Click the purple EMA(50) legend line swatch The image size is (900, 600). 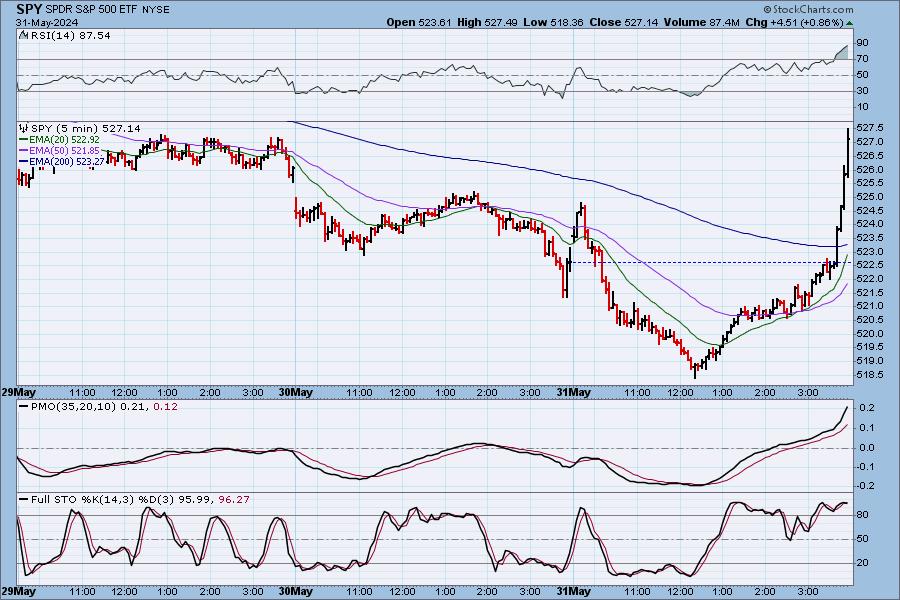point(24,150)
